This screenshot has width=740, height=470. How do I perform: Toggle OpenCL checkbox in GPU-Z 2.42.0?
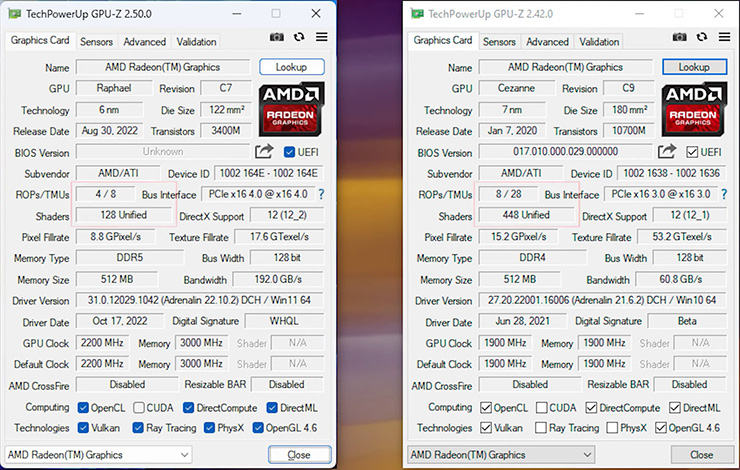coord(486,408)
